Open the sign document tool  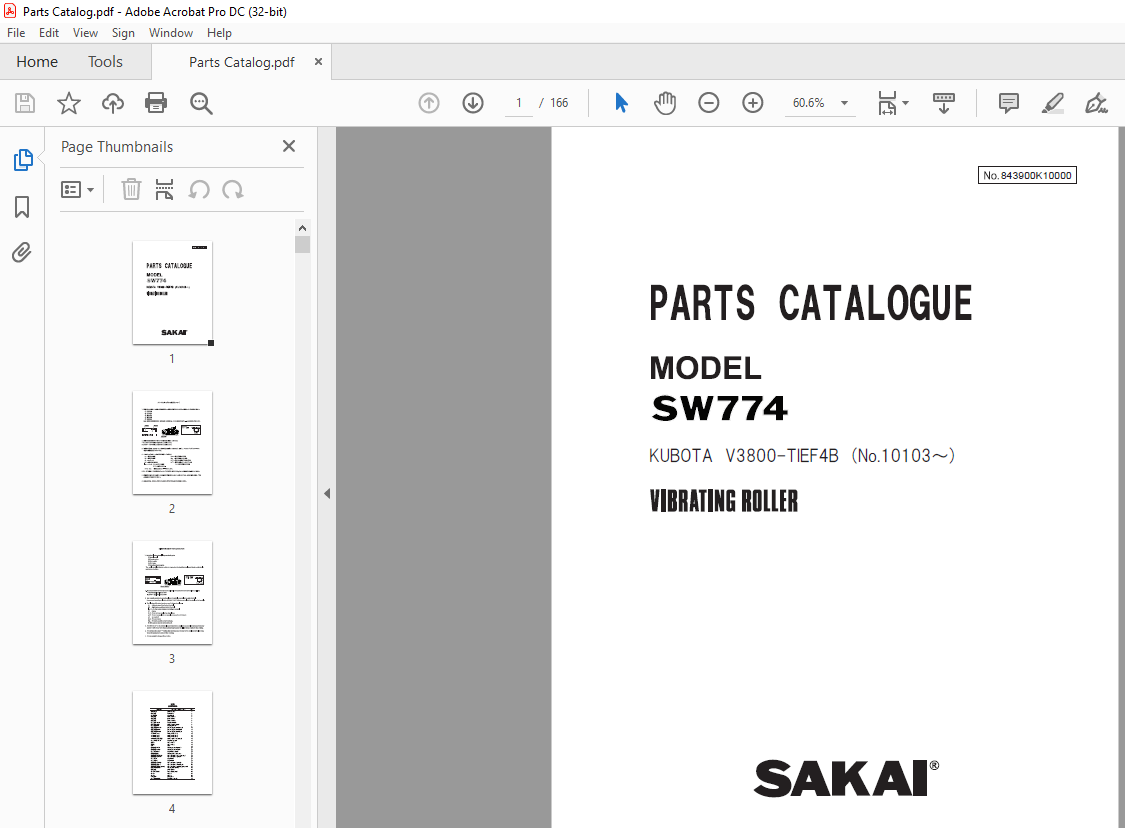tap(1096, 103)
